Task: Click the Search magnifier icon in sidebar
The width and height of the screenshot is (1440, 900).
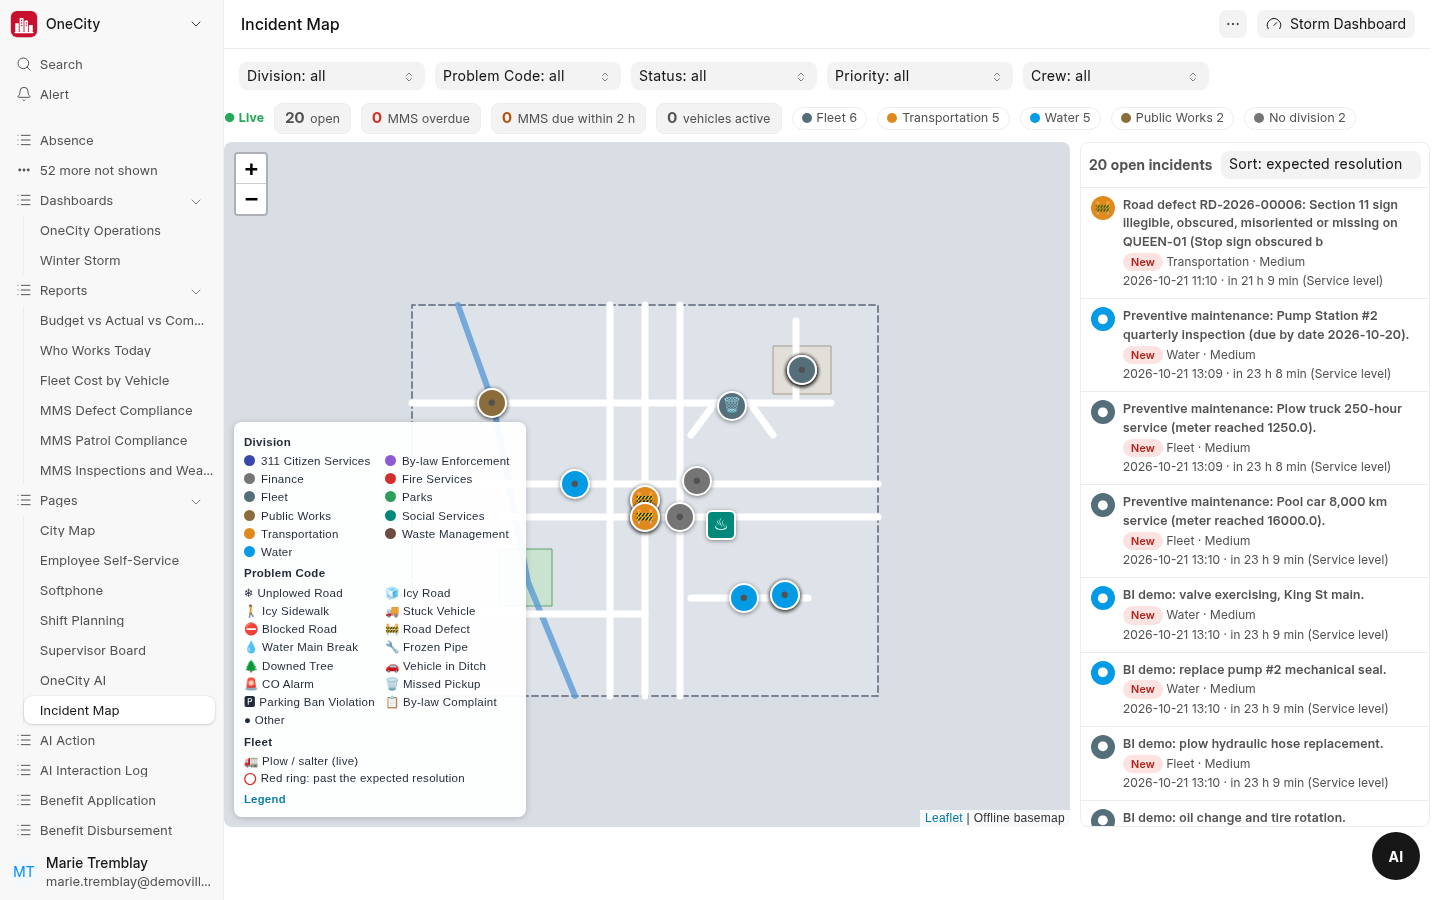Action: tap(24, 64)
